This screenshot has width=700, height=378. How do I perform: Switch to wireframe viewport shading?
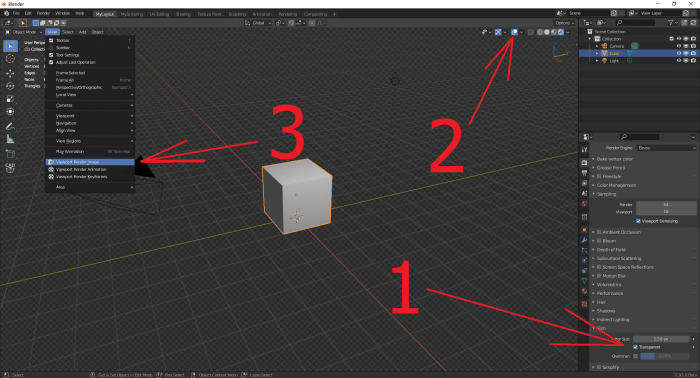[540, 32]
